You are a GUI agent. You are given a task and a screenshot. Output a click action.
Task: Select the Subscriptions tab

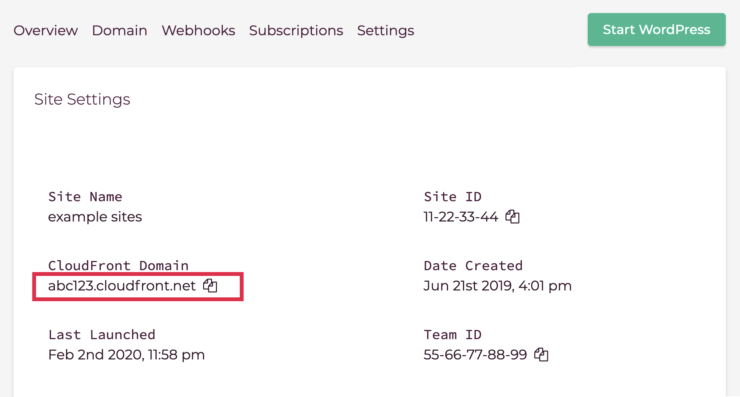296,30
